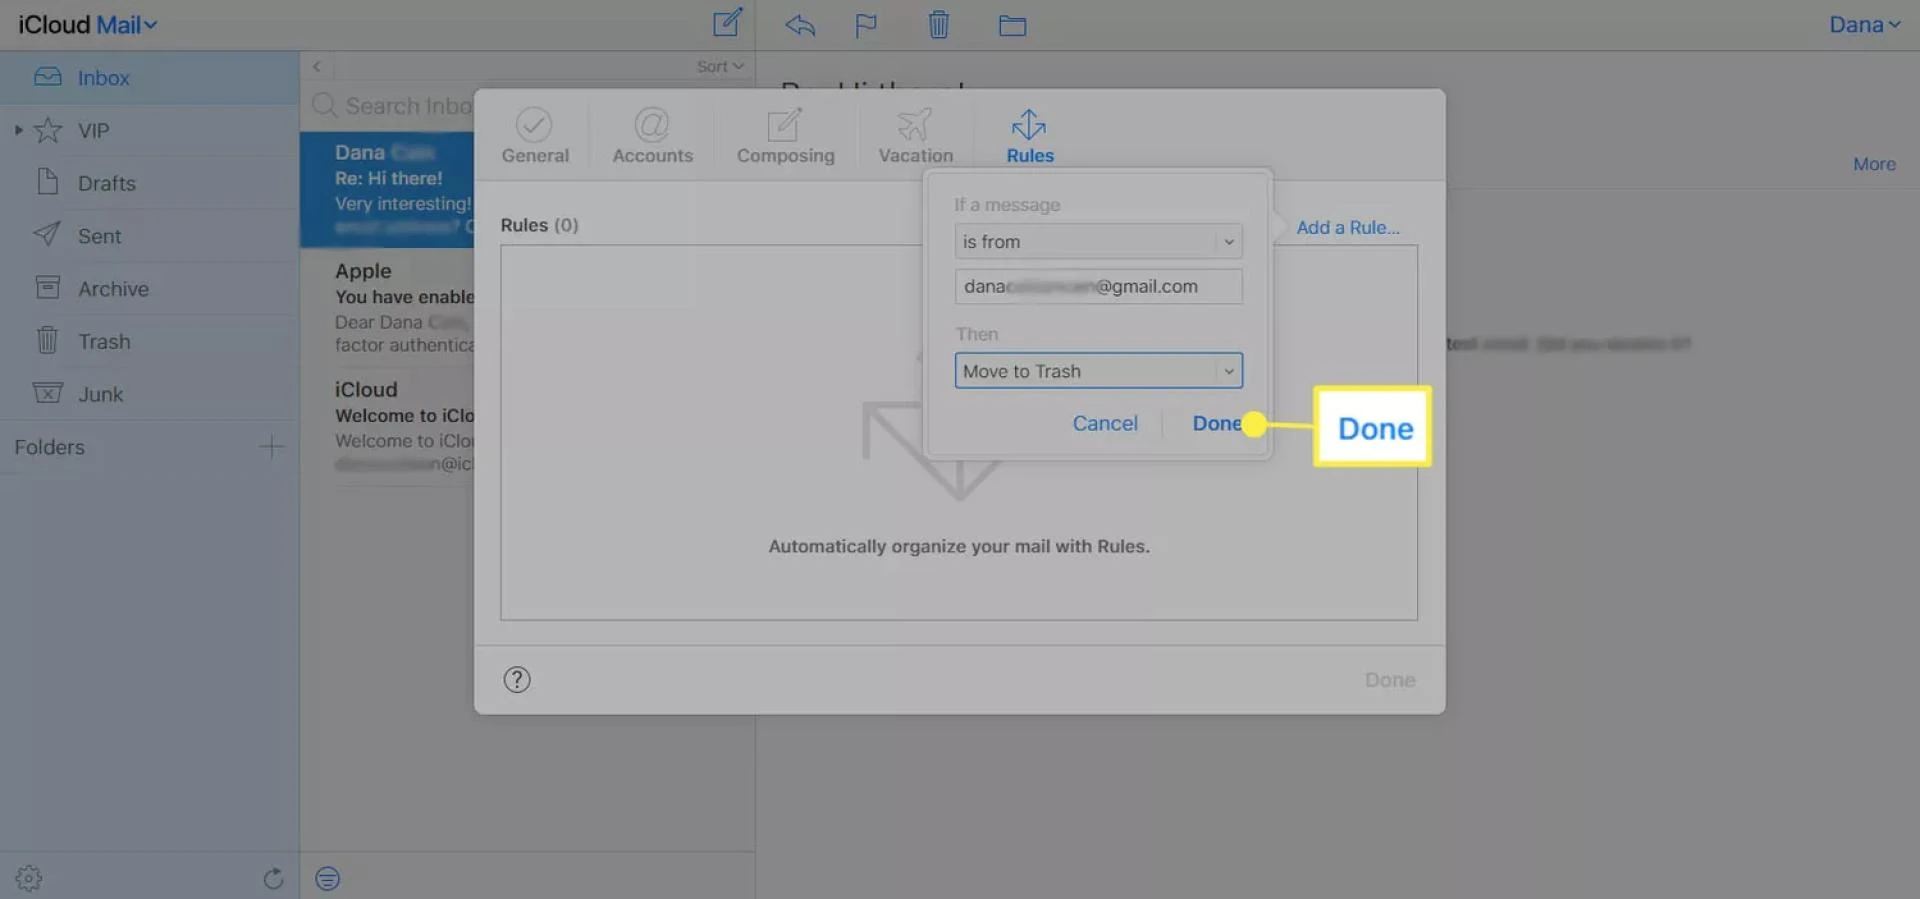
Task: Compose a new message with the pencil icon
Action: click(727, 23)
